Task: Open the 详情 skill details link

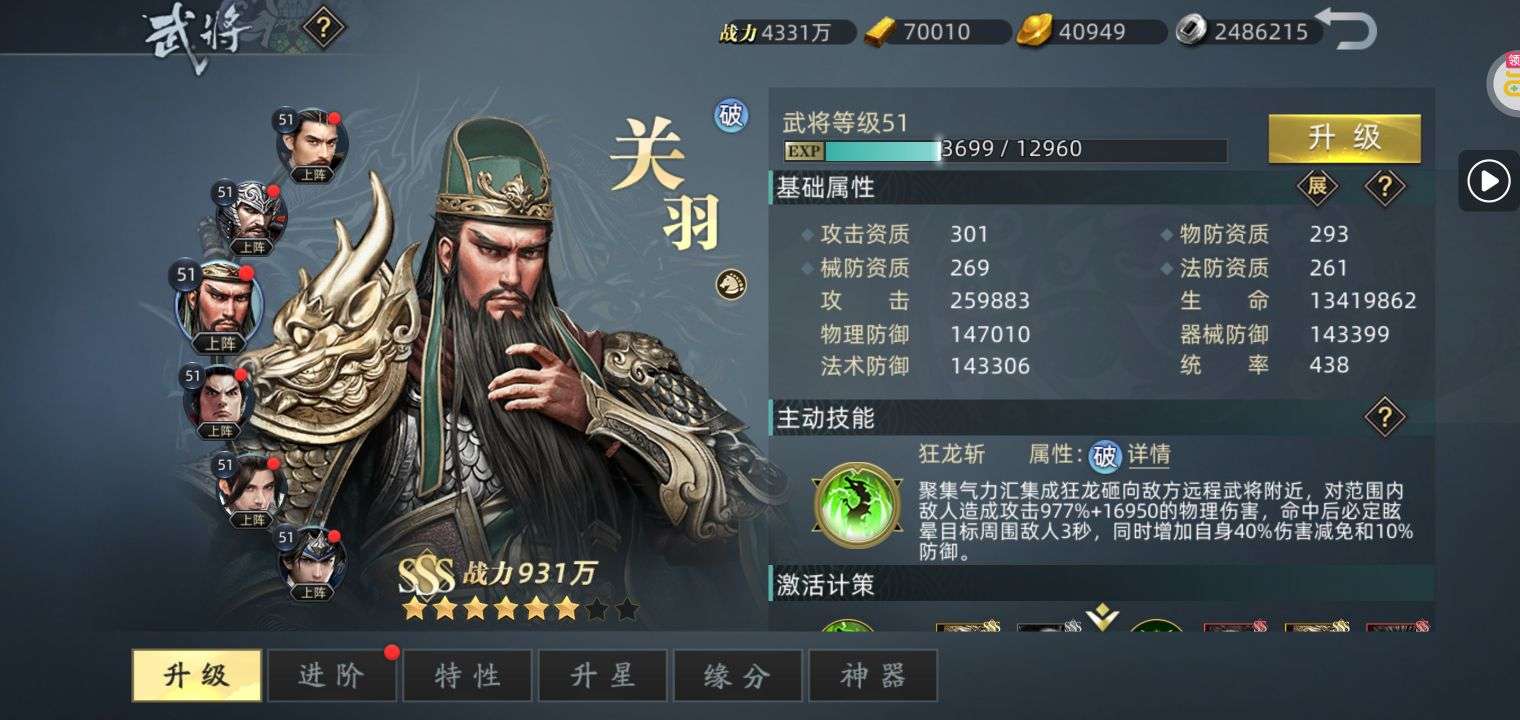Action: [x=1149, y=455]
